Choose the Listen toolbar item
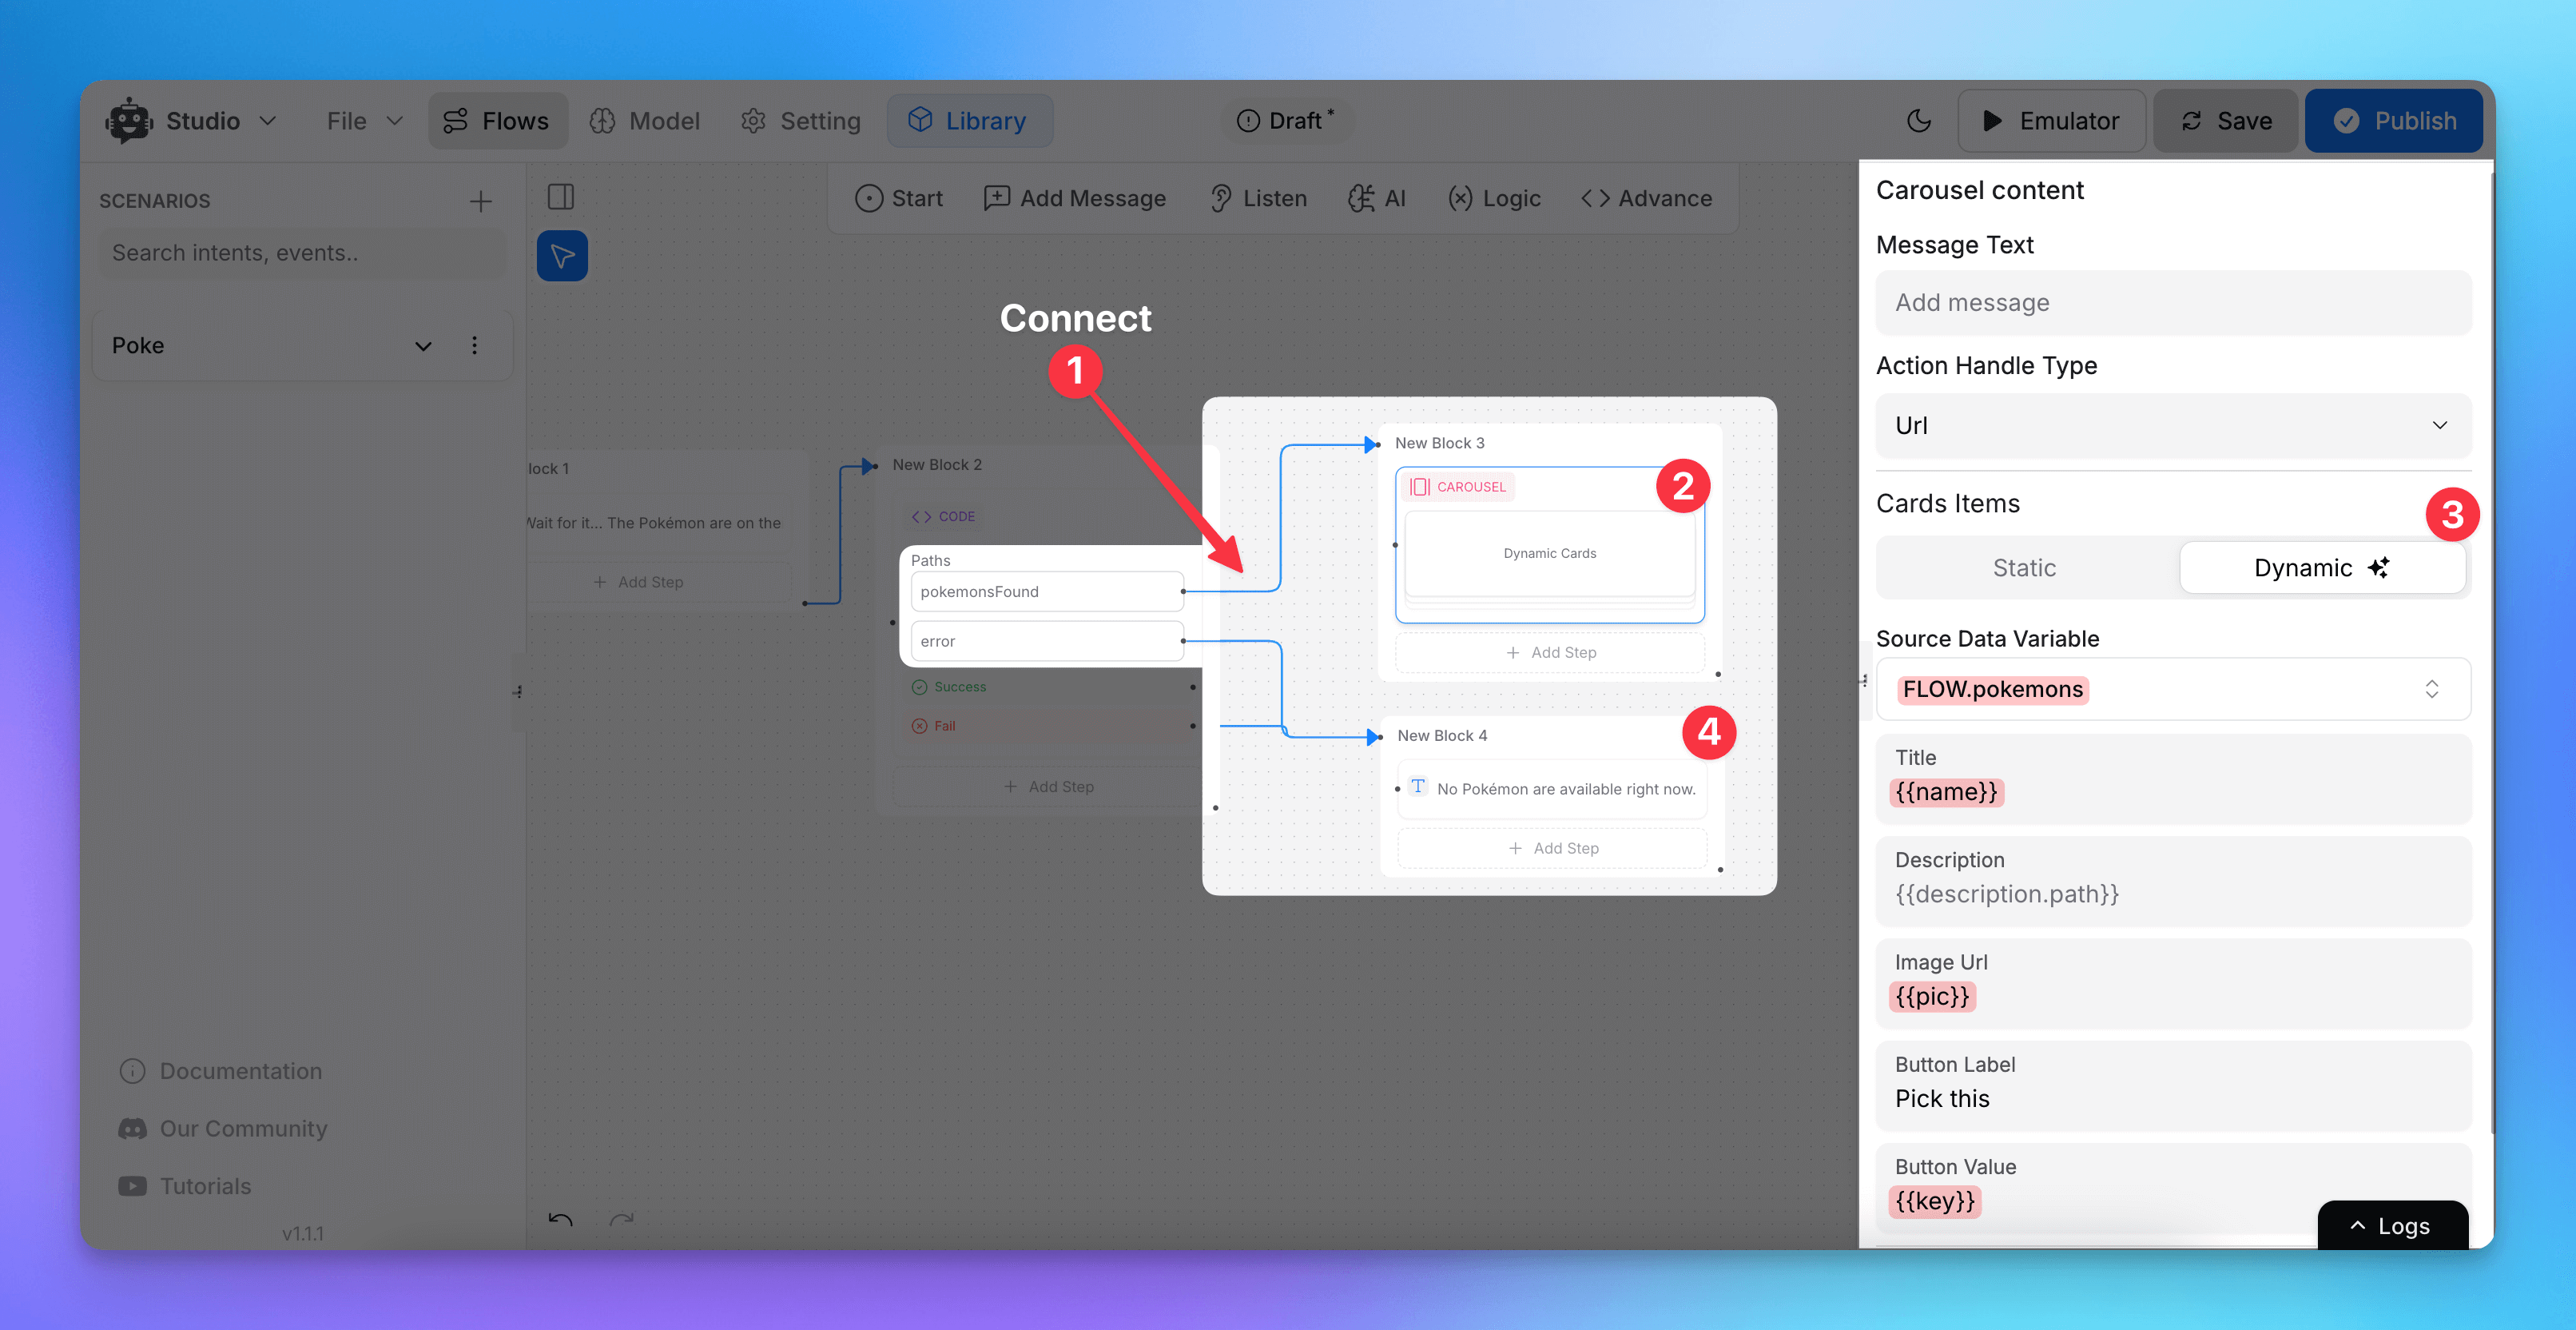2576x1330 pixels. point(1258,199)
